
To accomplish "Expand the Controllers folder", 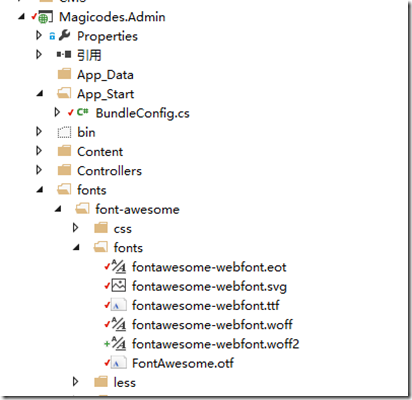I will pos(39,170).
